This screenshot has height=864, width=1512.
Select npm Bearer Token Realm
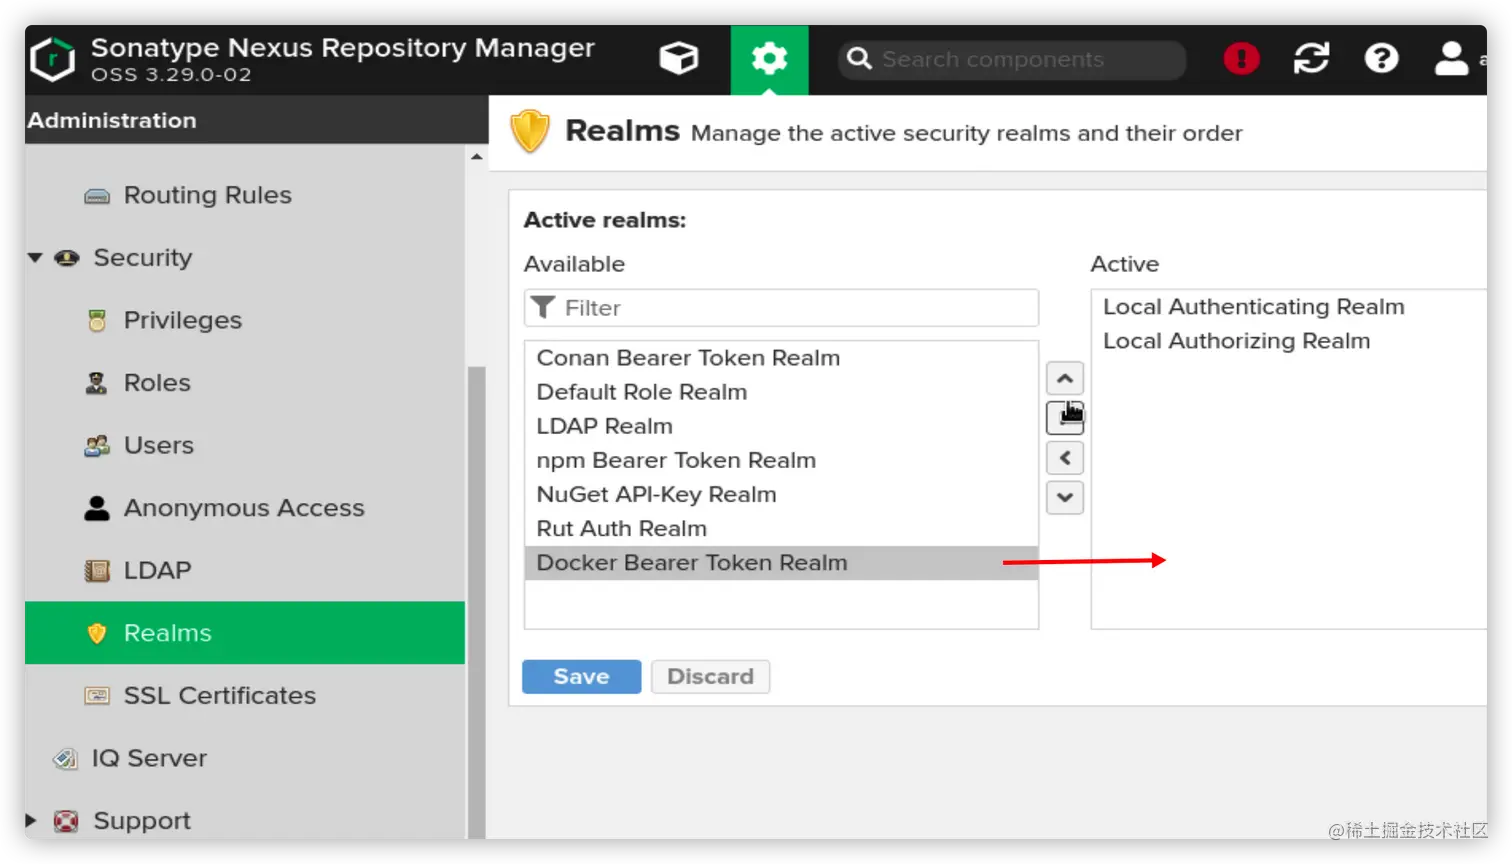(781, 460)
